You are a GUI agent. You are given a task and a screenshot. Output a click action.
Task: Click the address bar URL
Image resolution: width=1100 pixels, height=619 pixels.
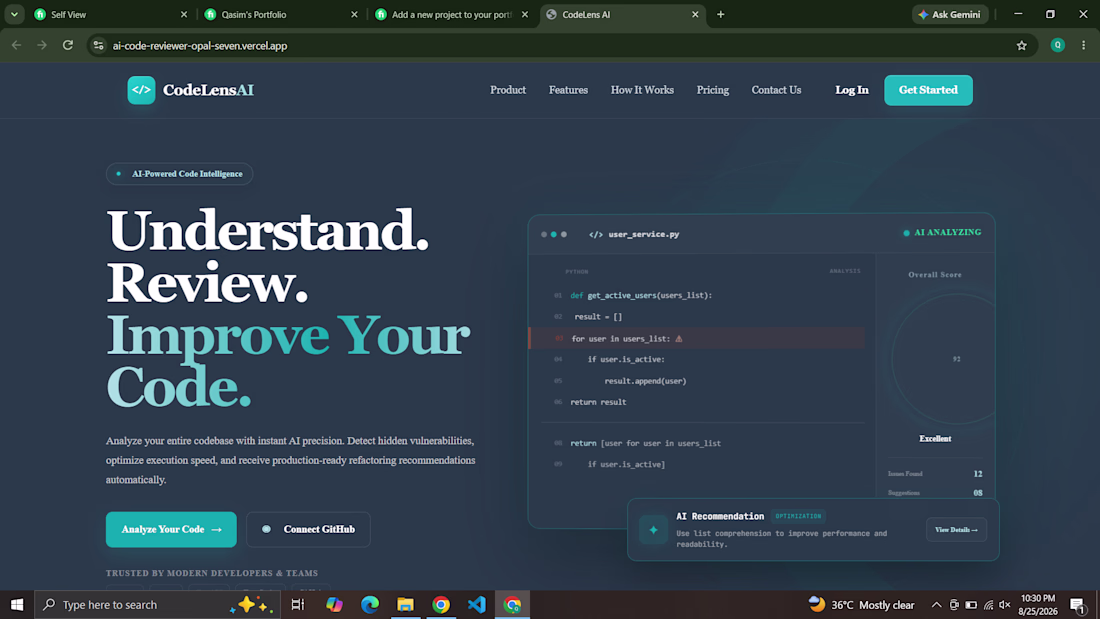pos(200,46)
